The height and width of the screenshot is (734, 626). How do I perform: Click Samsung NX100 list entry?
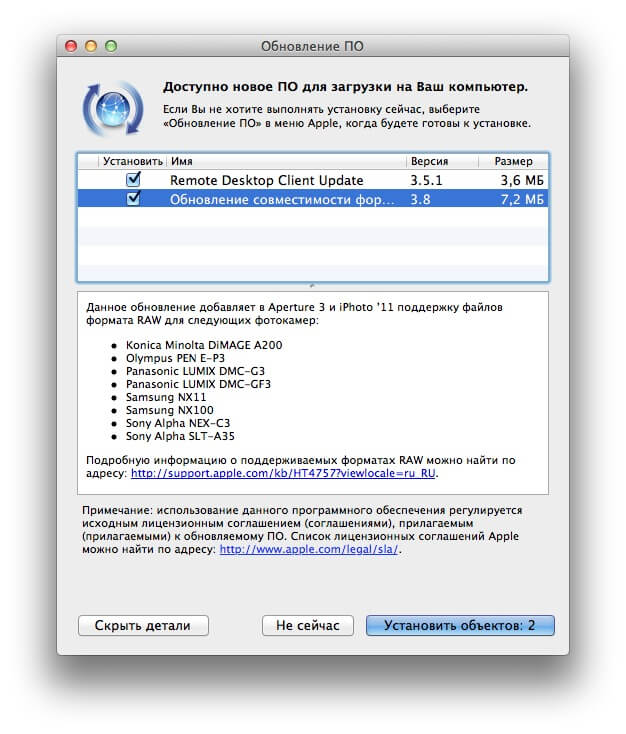(x=169, y=411)
